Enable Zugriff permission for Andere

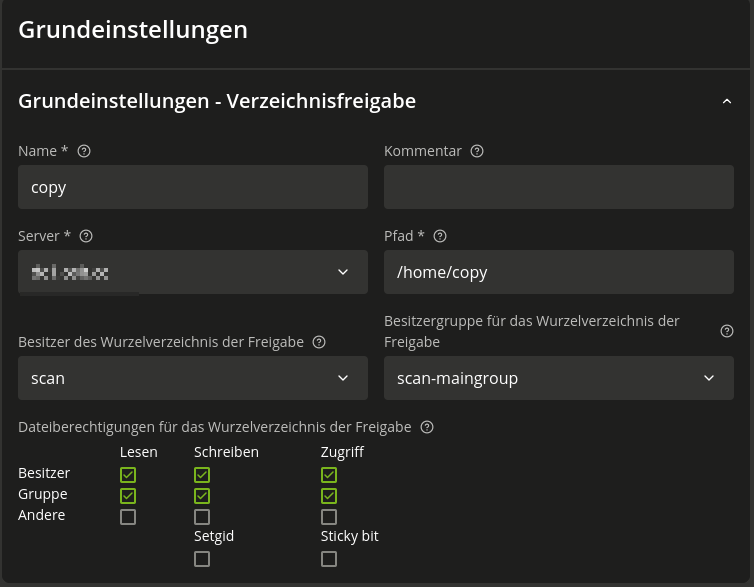pos(329,517)
